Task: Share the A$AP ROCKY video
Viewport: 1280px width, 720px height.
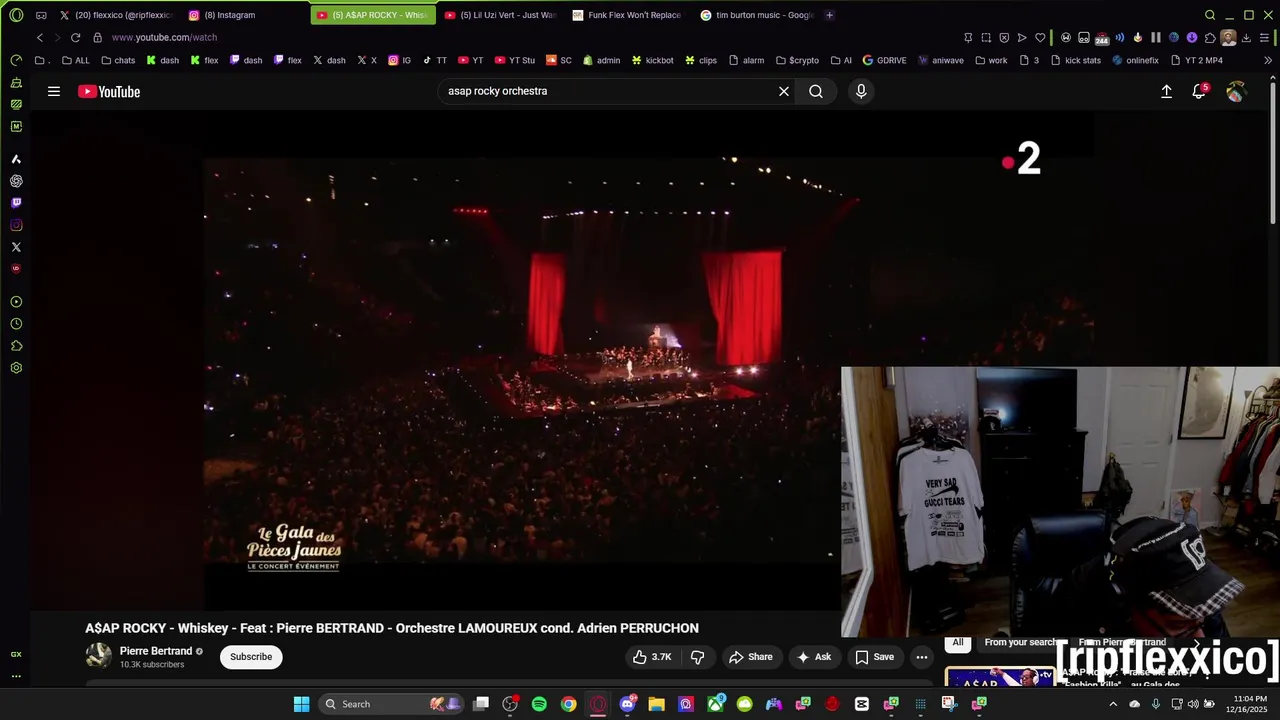Action: (x=750, y=657)
